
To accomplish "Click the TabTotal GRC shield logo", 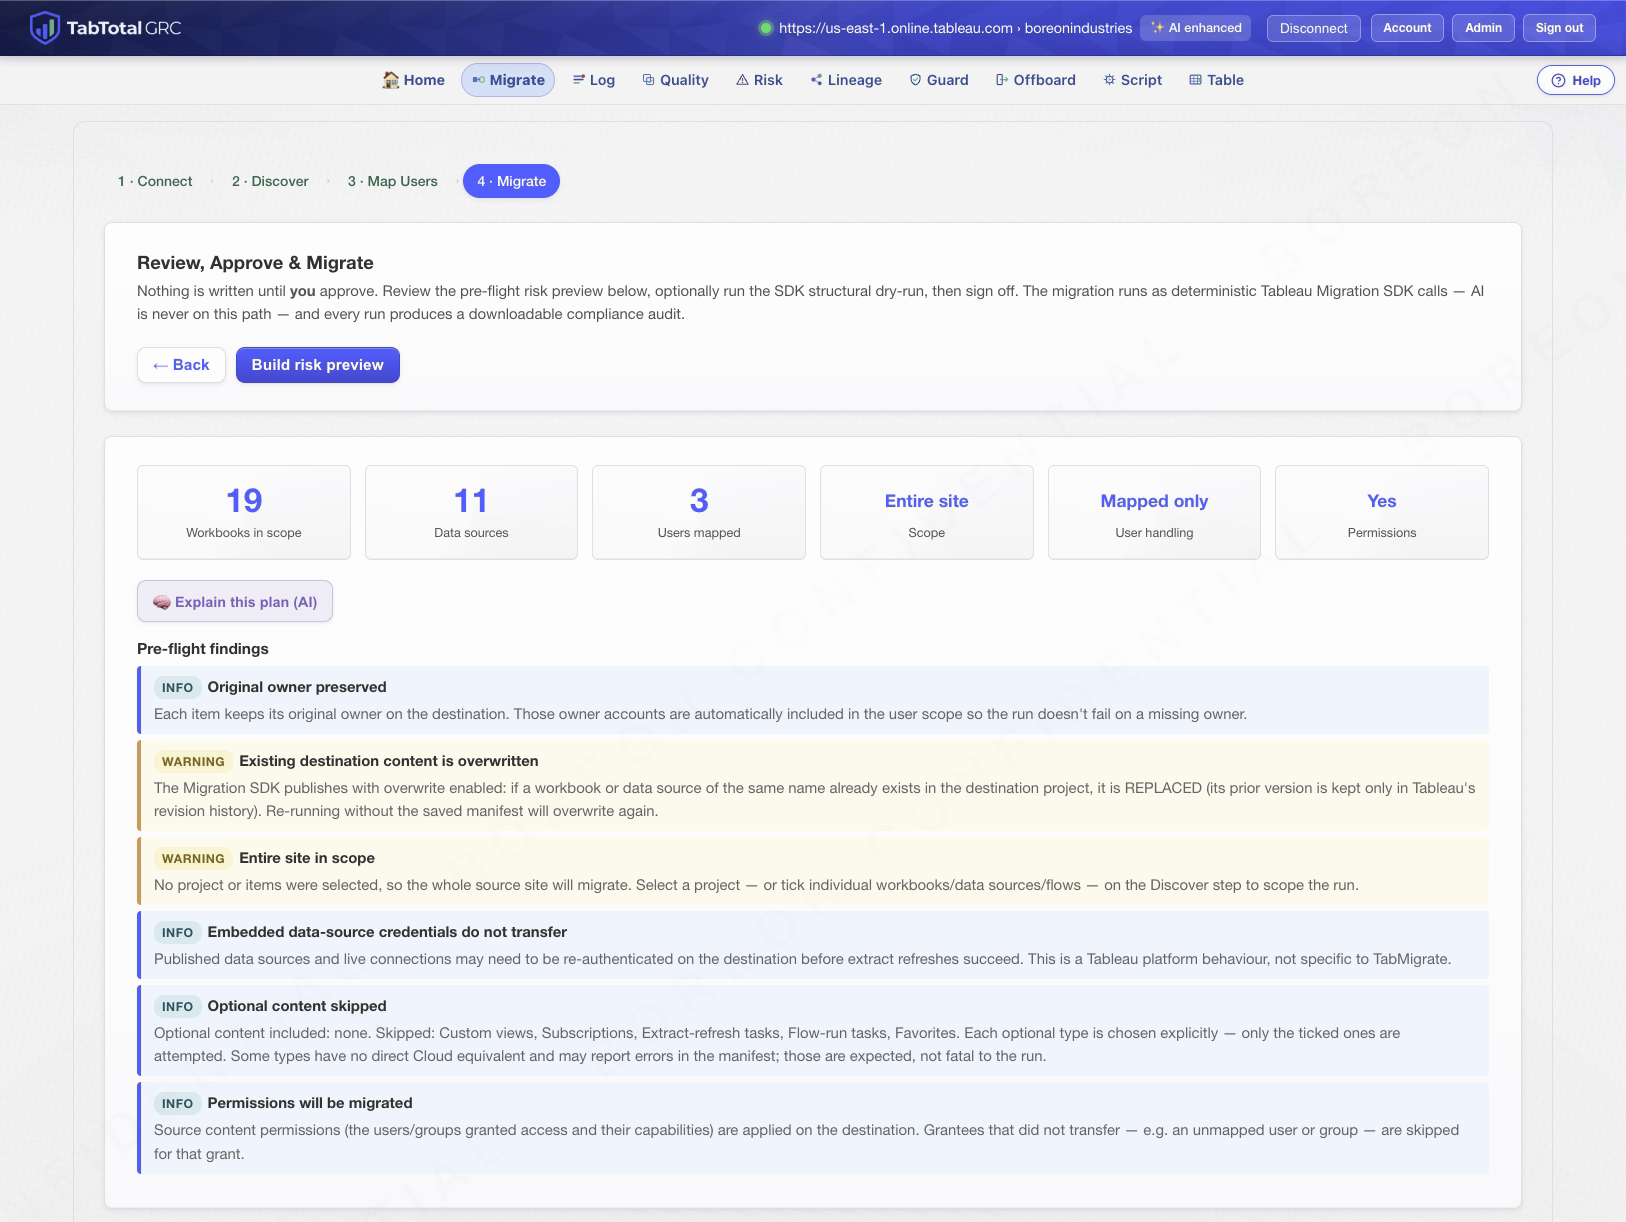I will point(45,28).
